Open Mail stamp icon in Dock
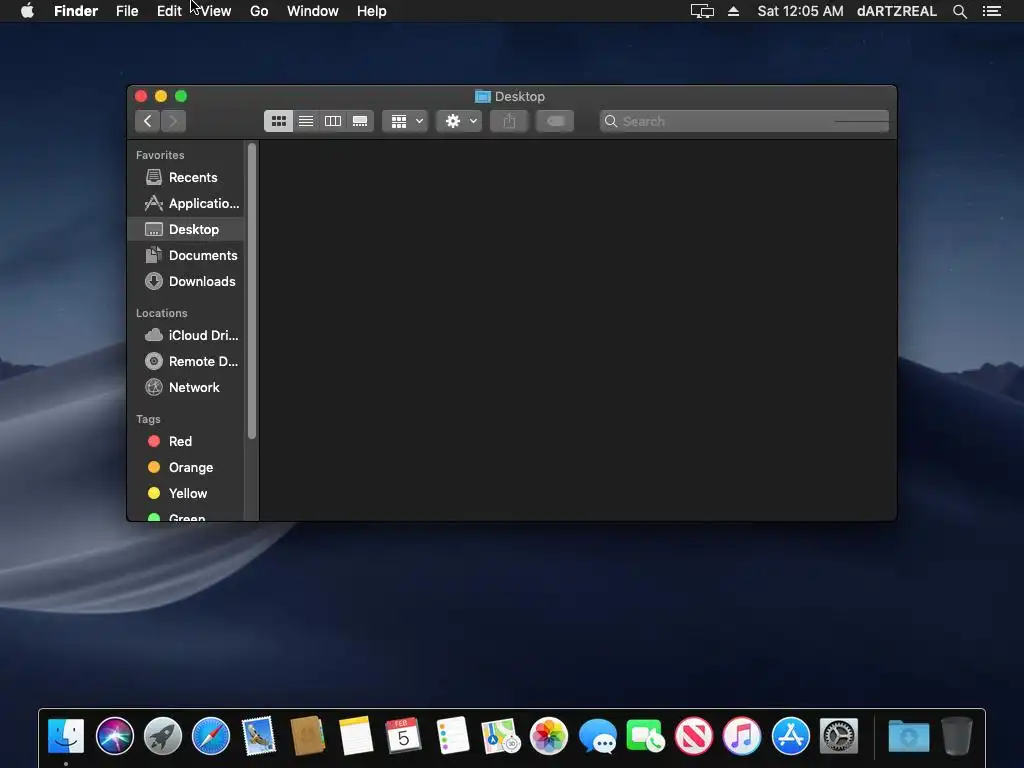This screenshot has width=1024, height=768. 259,736
